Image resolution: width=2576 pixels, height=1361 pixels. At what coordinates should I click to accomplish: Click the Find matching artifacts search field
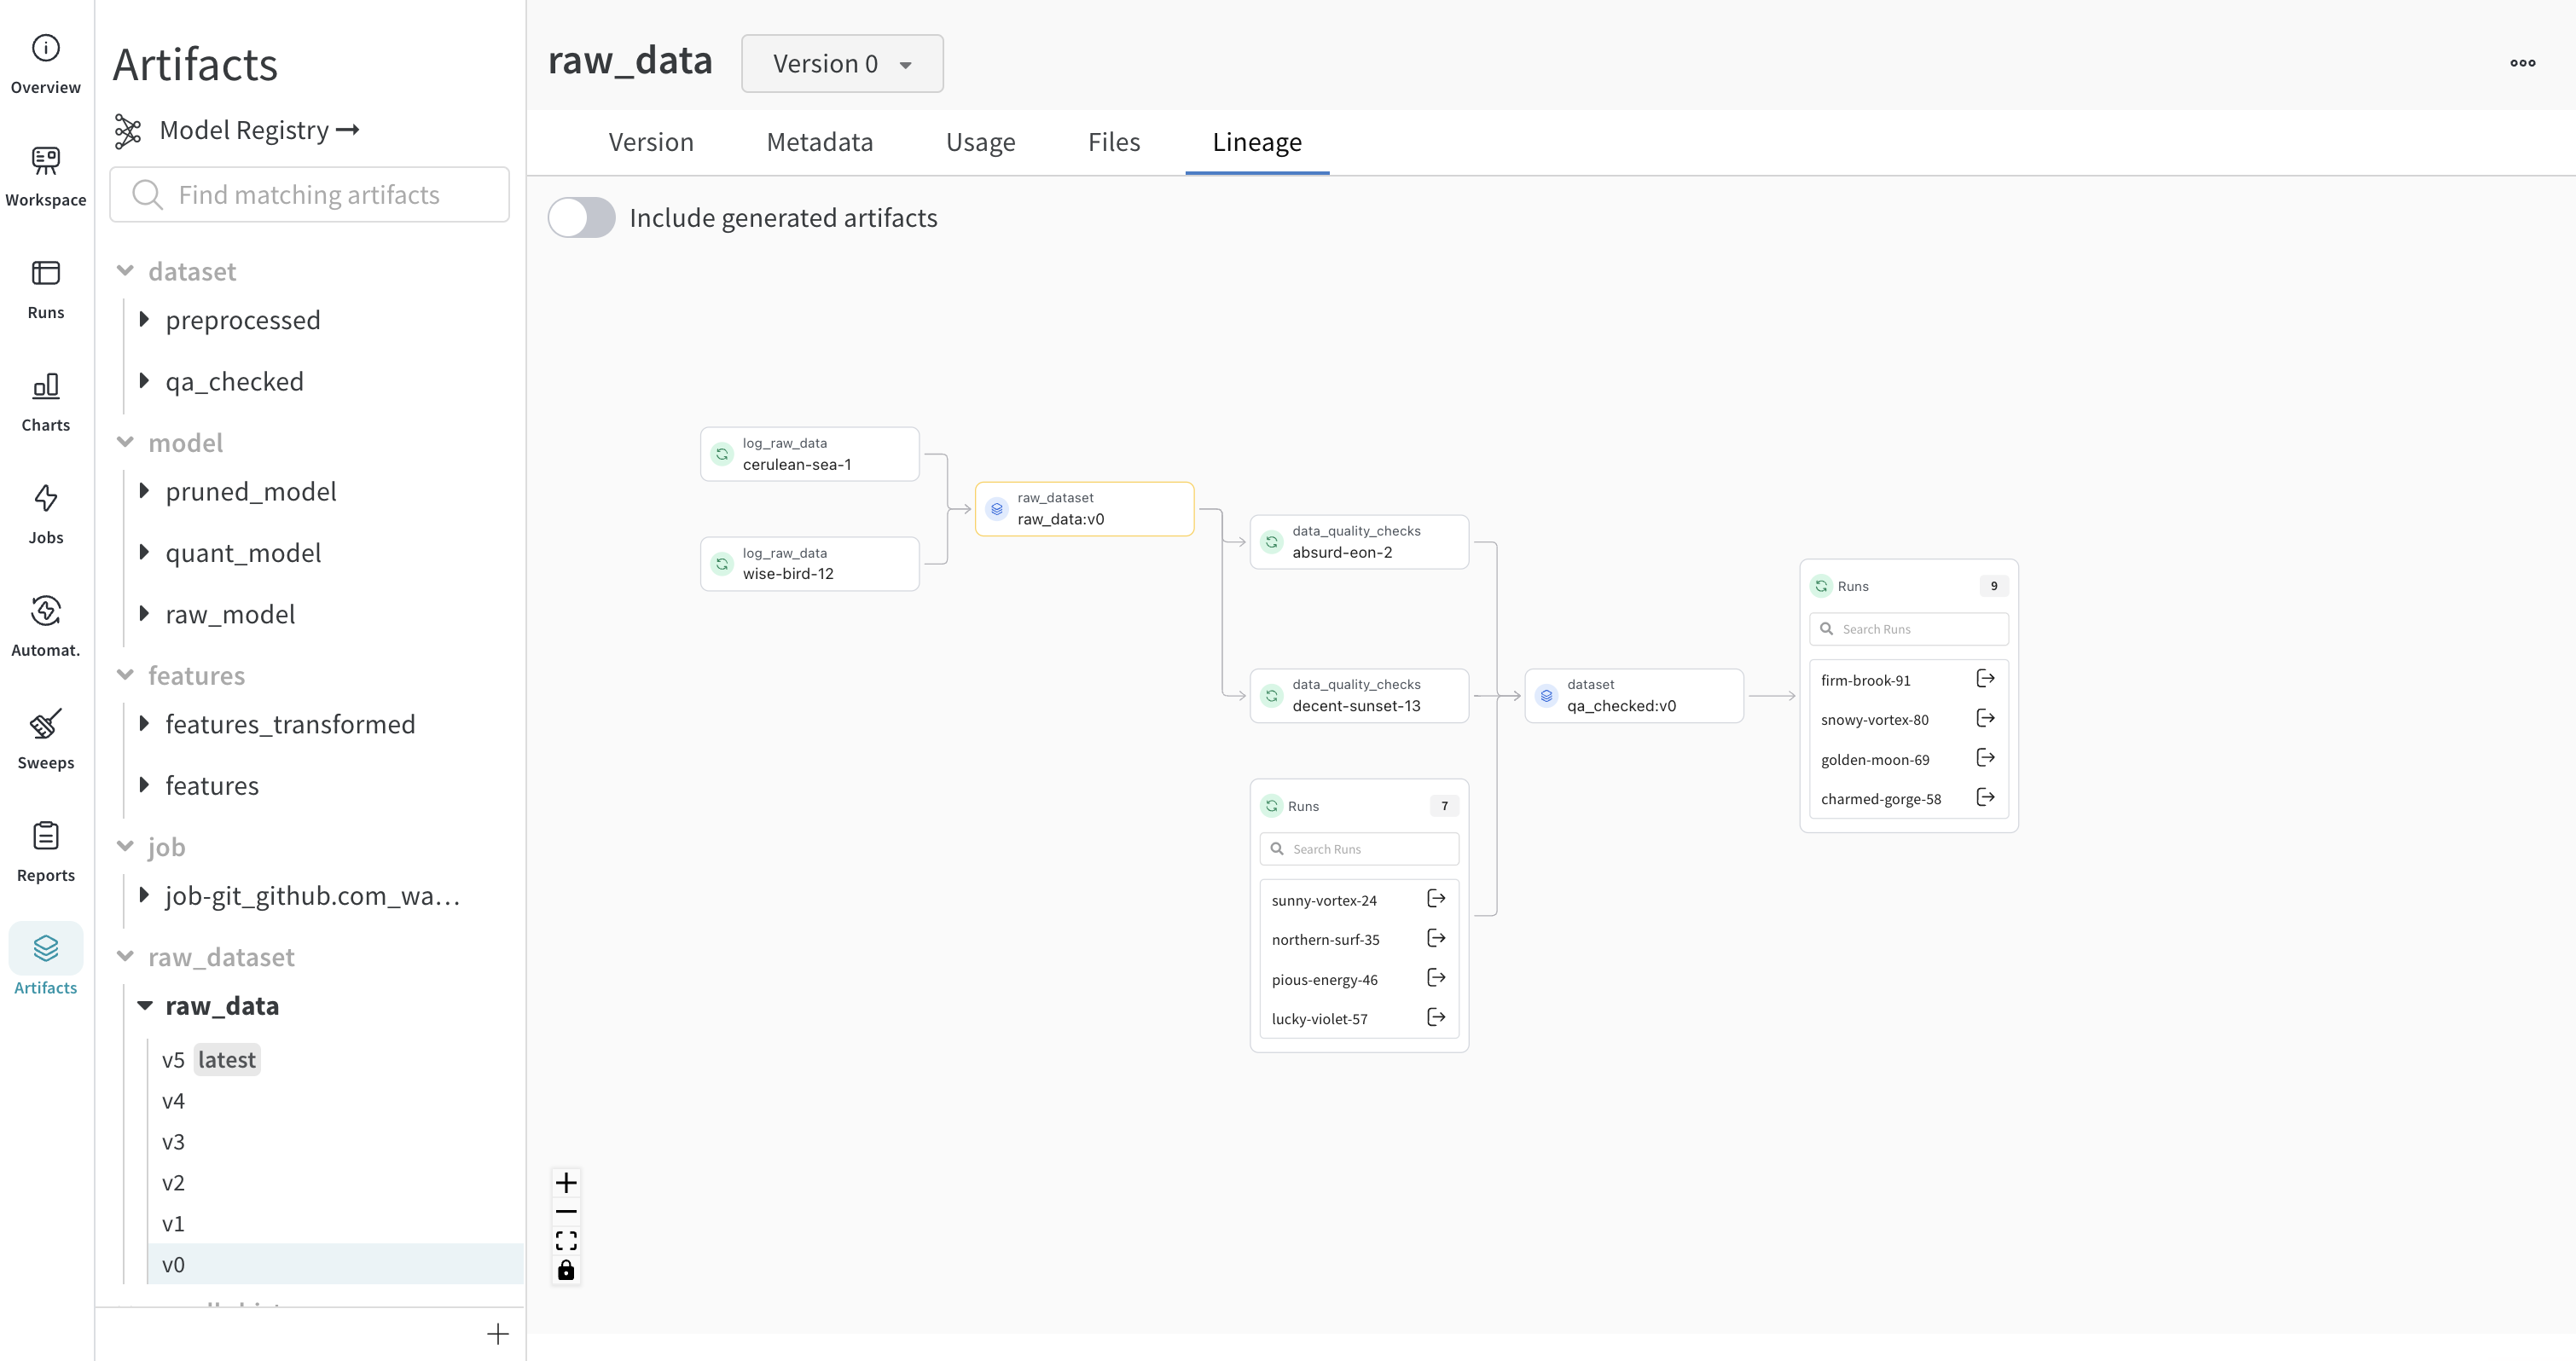coord(310,195)
